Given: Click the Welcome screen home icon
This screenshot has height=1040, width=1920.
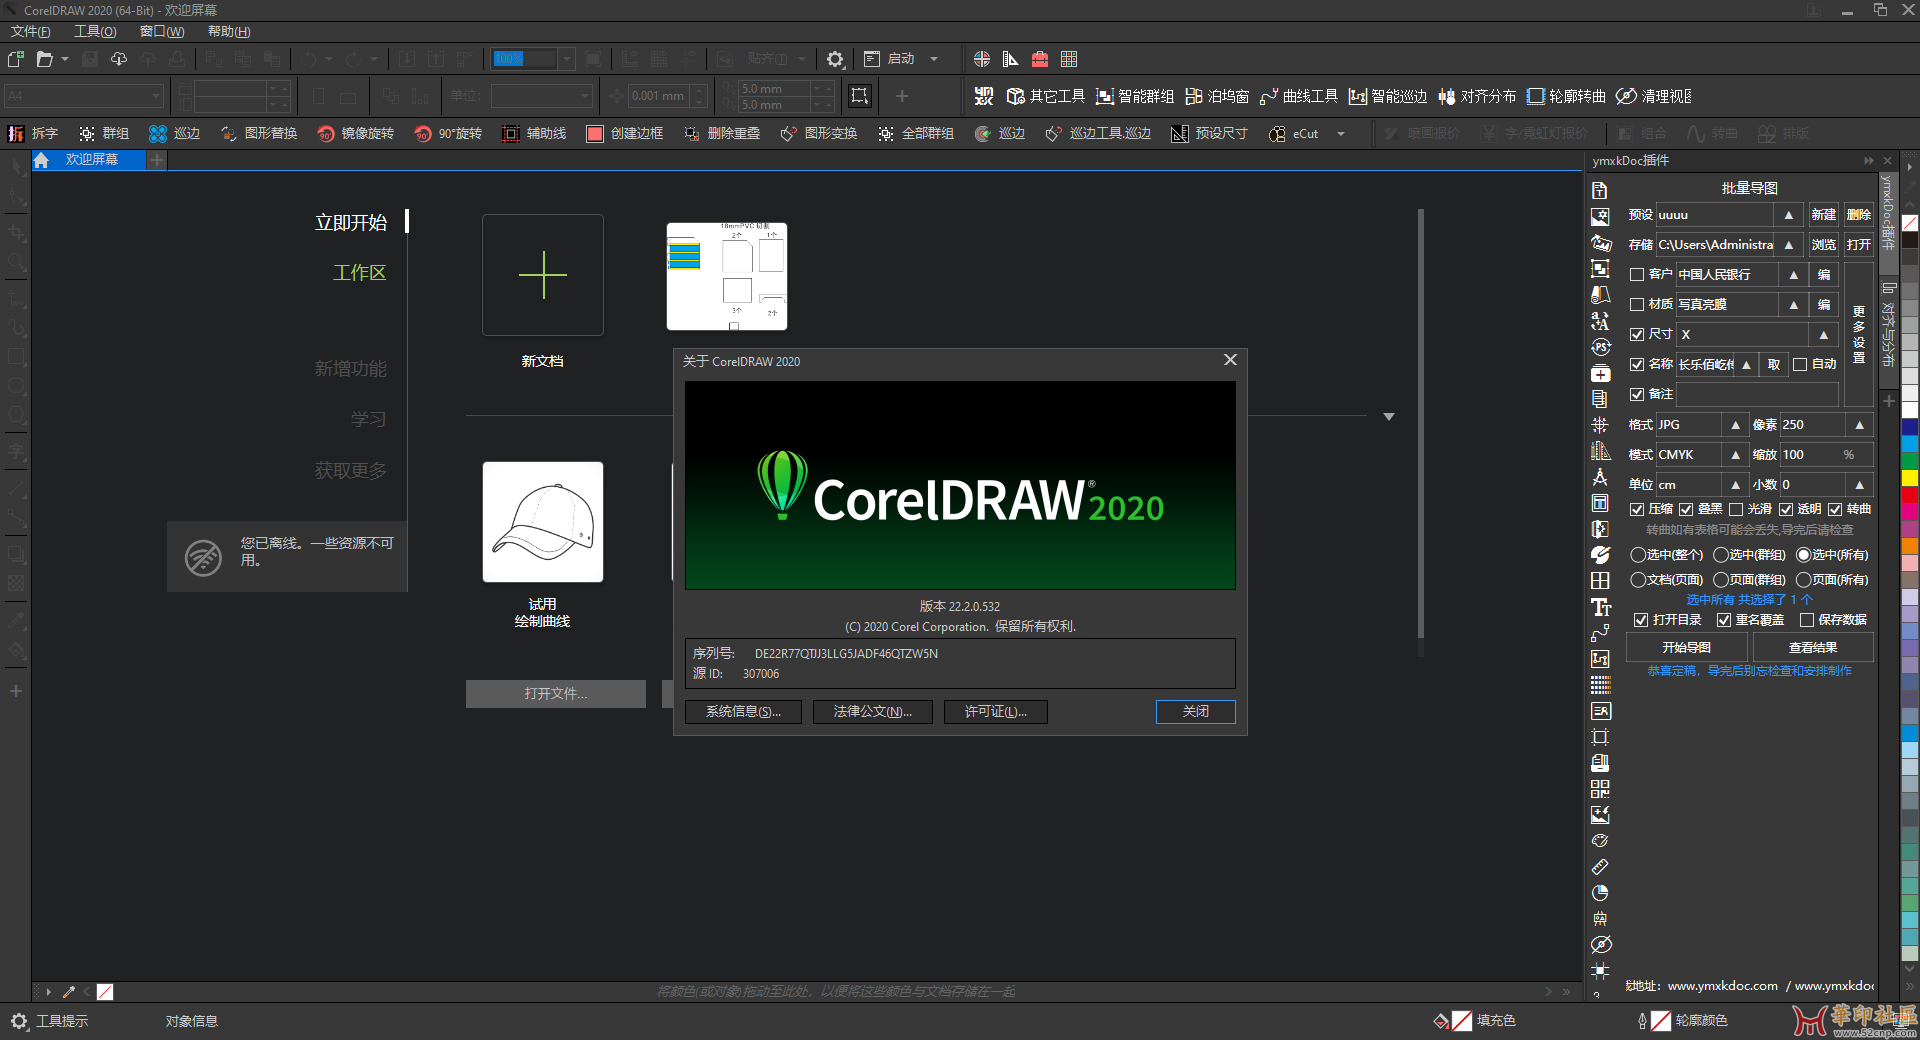Looking at the screenshot, I should click(x=41, y=160).
